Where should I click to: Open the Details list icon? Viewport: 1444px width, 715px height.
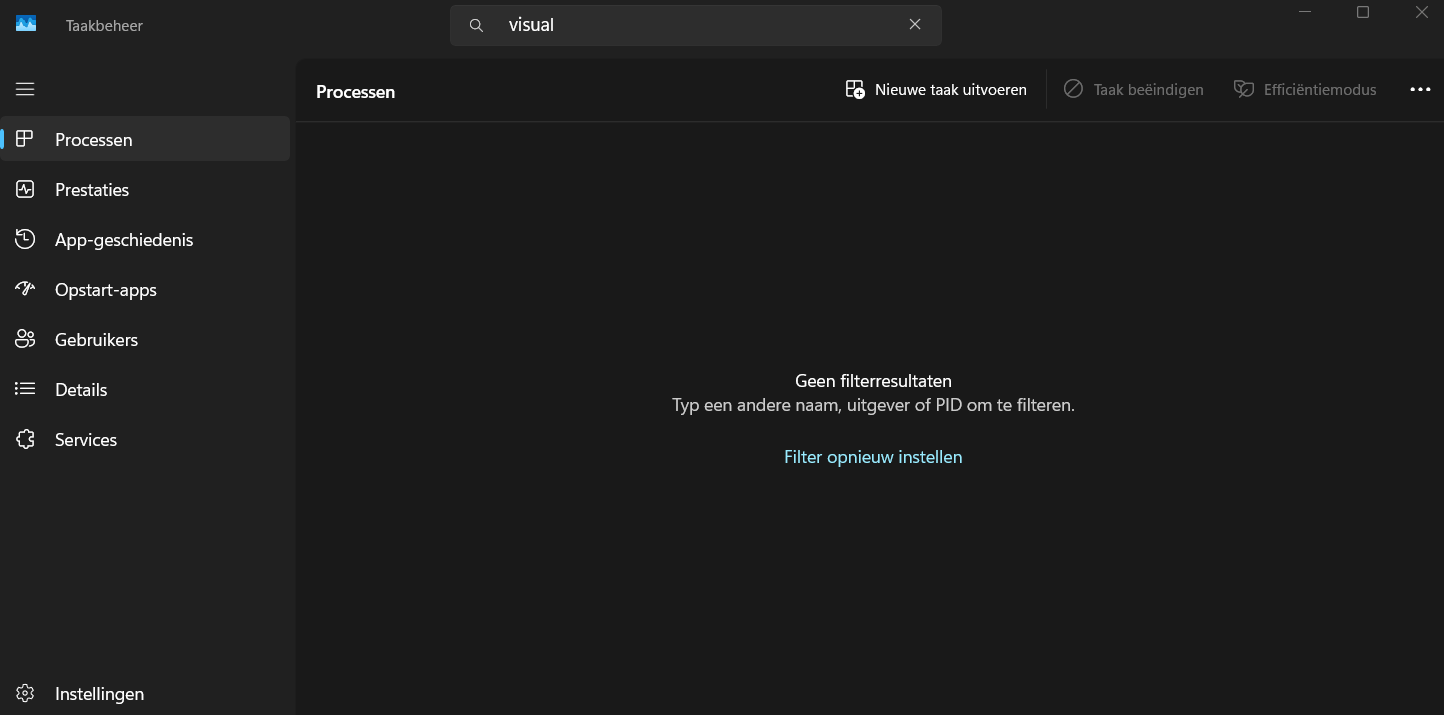click(x=25, y=389)
